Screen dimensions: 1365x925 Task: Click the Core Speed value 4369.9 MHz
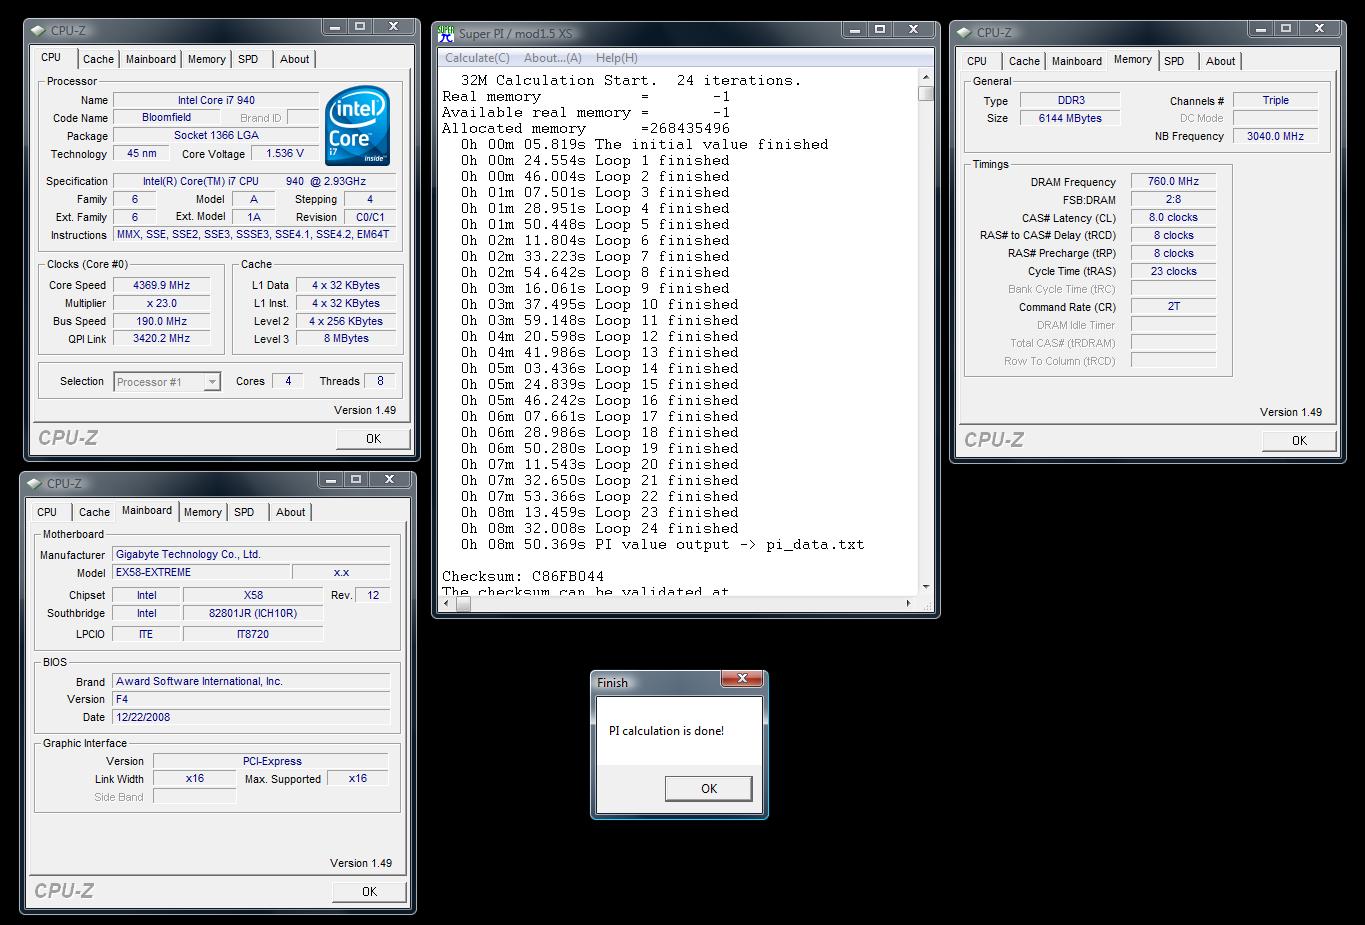(162, 285)
